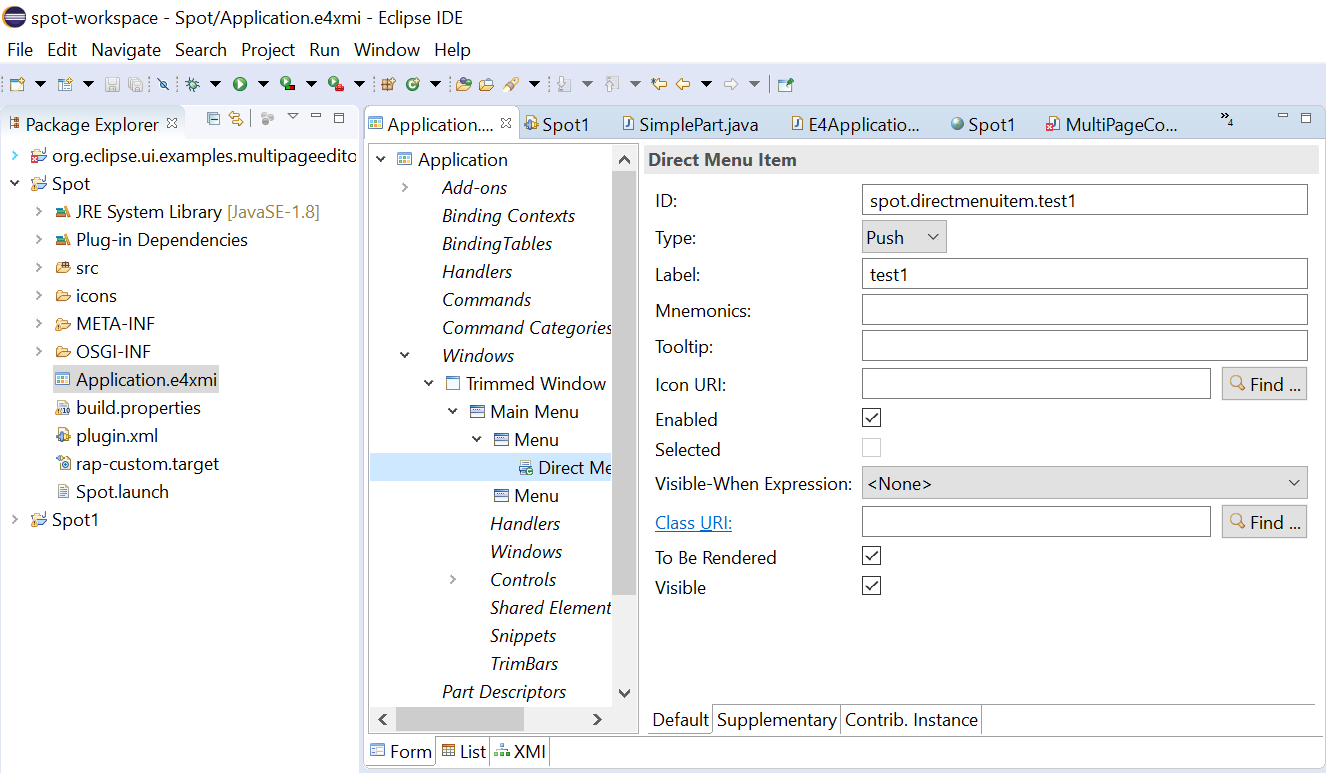The width and height of the screenshot is (1326, 773).
Task: Click the skip all breakpoints icon
Action: point(163,84)
